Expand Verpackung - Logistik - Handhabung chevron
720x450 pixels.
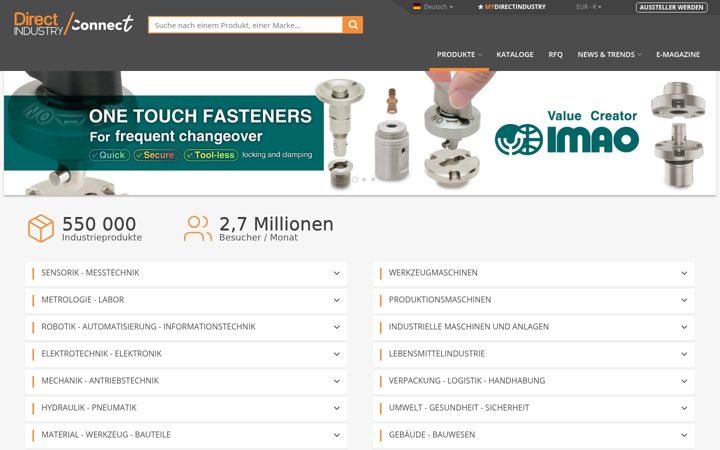(x=684, y=381)
